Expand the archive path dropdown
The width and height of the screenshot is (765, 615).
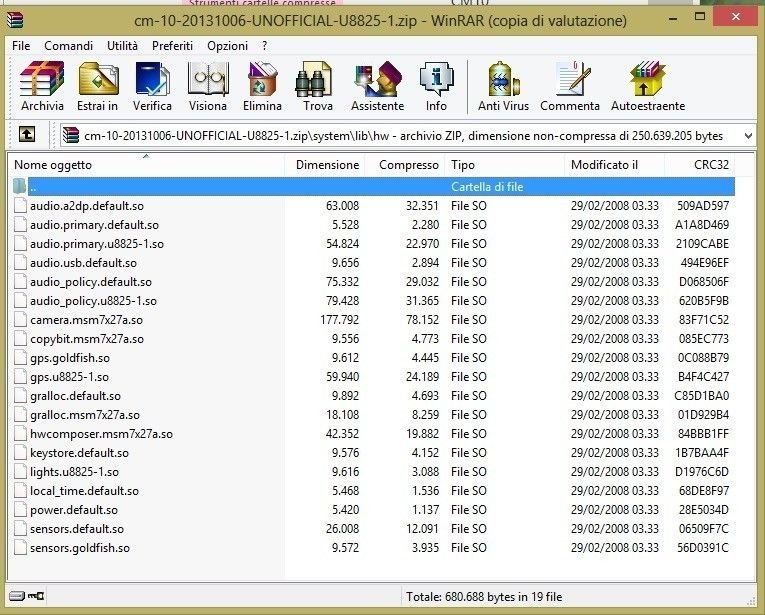click(748, 136)
